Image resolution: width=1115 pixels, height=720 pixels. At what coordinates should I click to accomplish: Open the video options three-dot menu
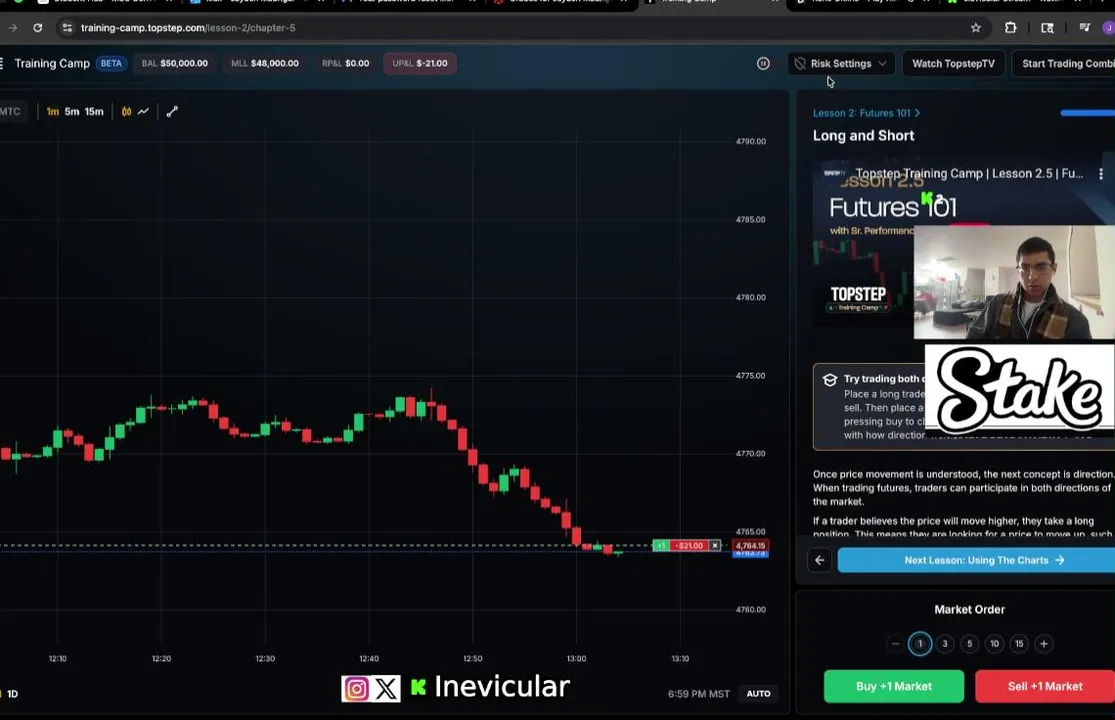[x=1101, y=173]
